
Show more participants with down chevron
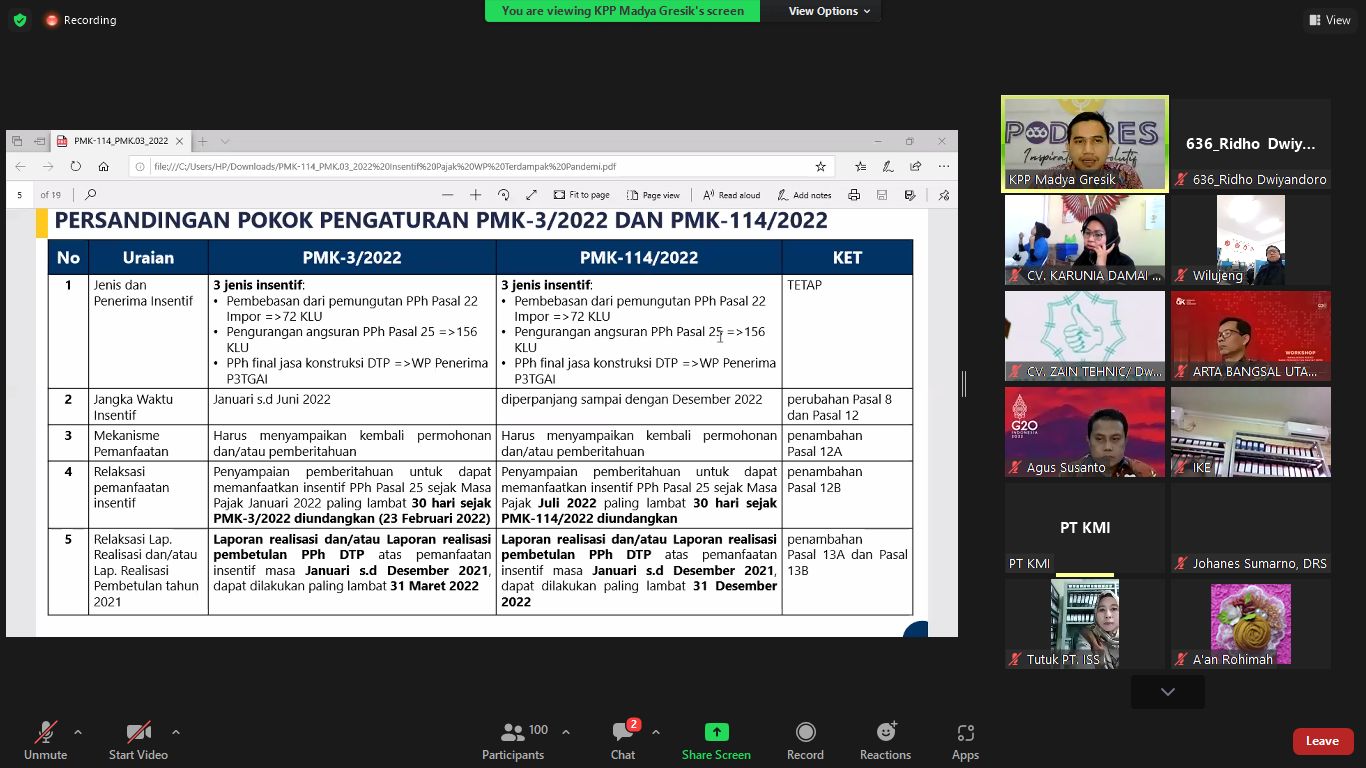click(x=1167, y=692)
